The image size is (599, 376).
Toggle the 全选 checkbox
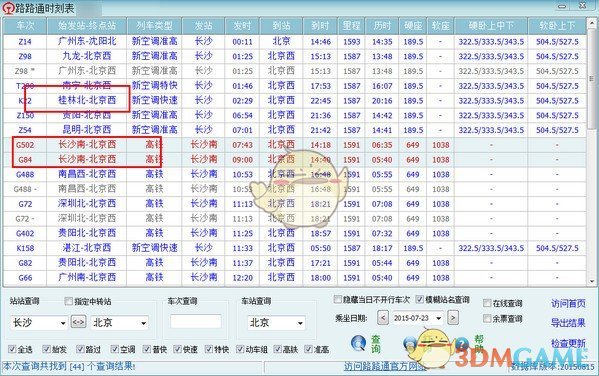(x=12, y=349)
